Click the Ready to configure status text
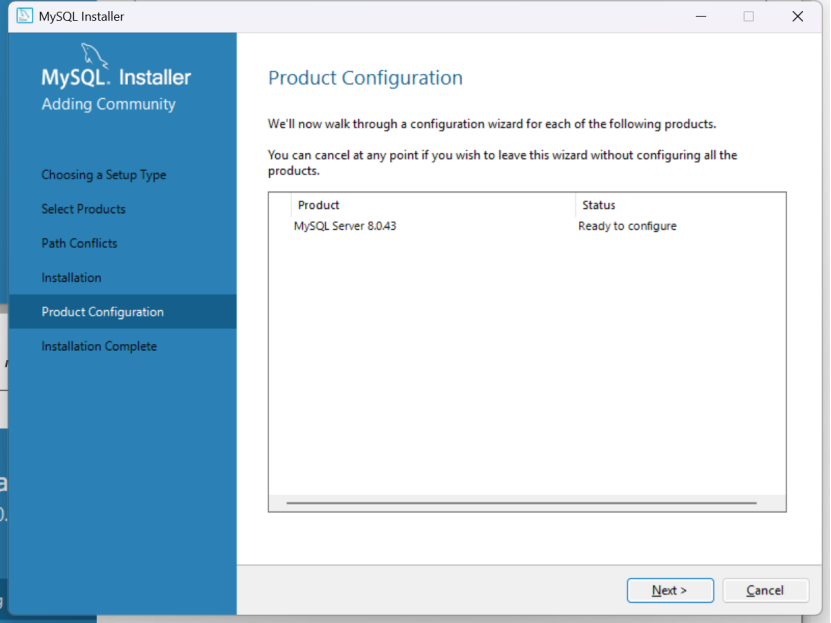 pos(628,226)
